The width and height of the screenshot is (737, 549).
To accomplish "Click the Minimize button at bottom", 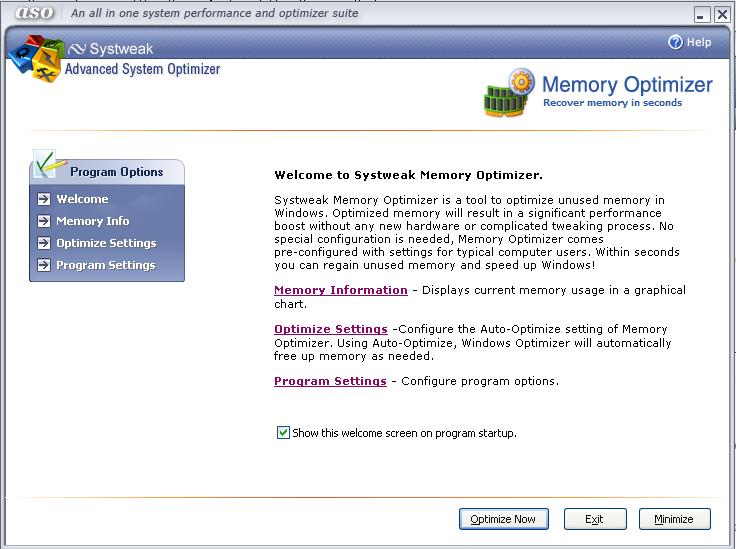I will [674, 519].
